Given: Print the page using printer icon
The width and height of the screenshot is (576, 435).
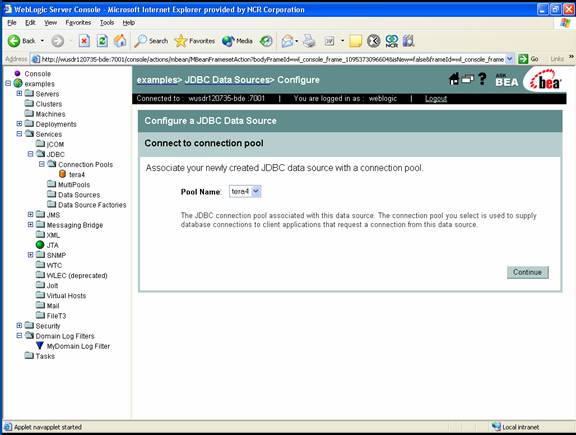Looking at the screenshot, I should (x=309, y=41).
